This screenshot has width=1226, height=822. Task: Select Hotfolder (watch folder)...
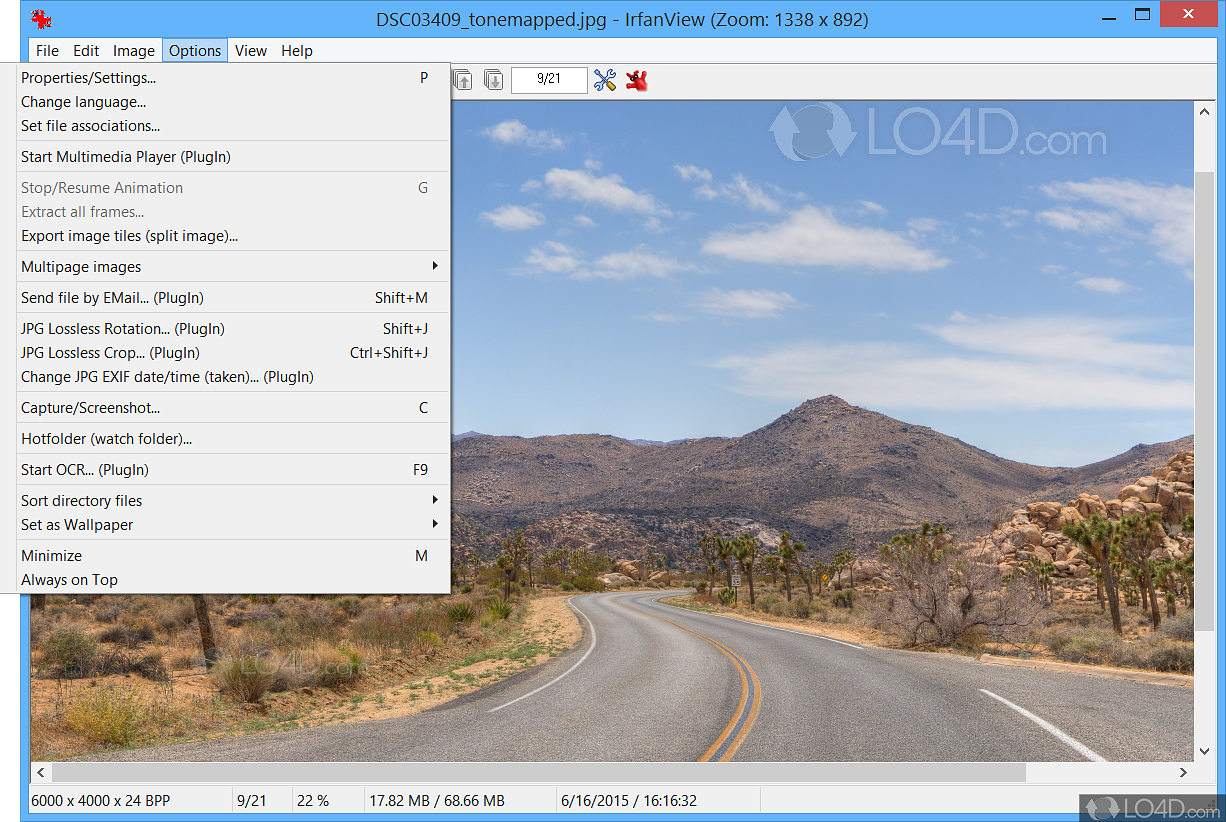pos(233,439)
